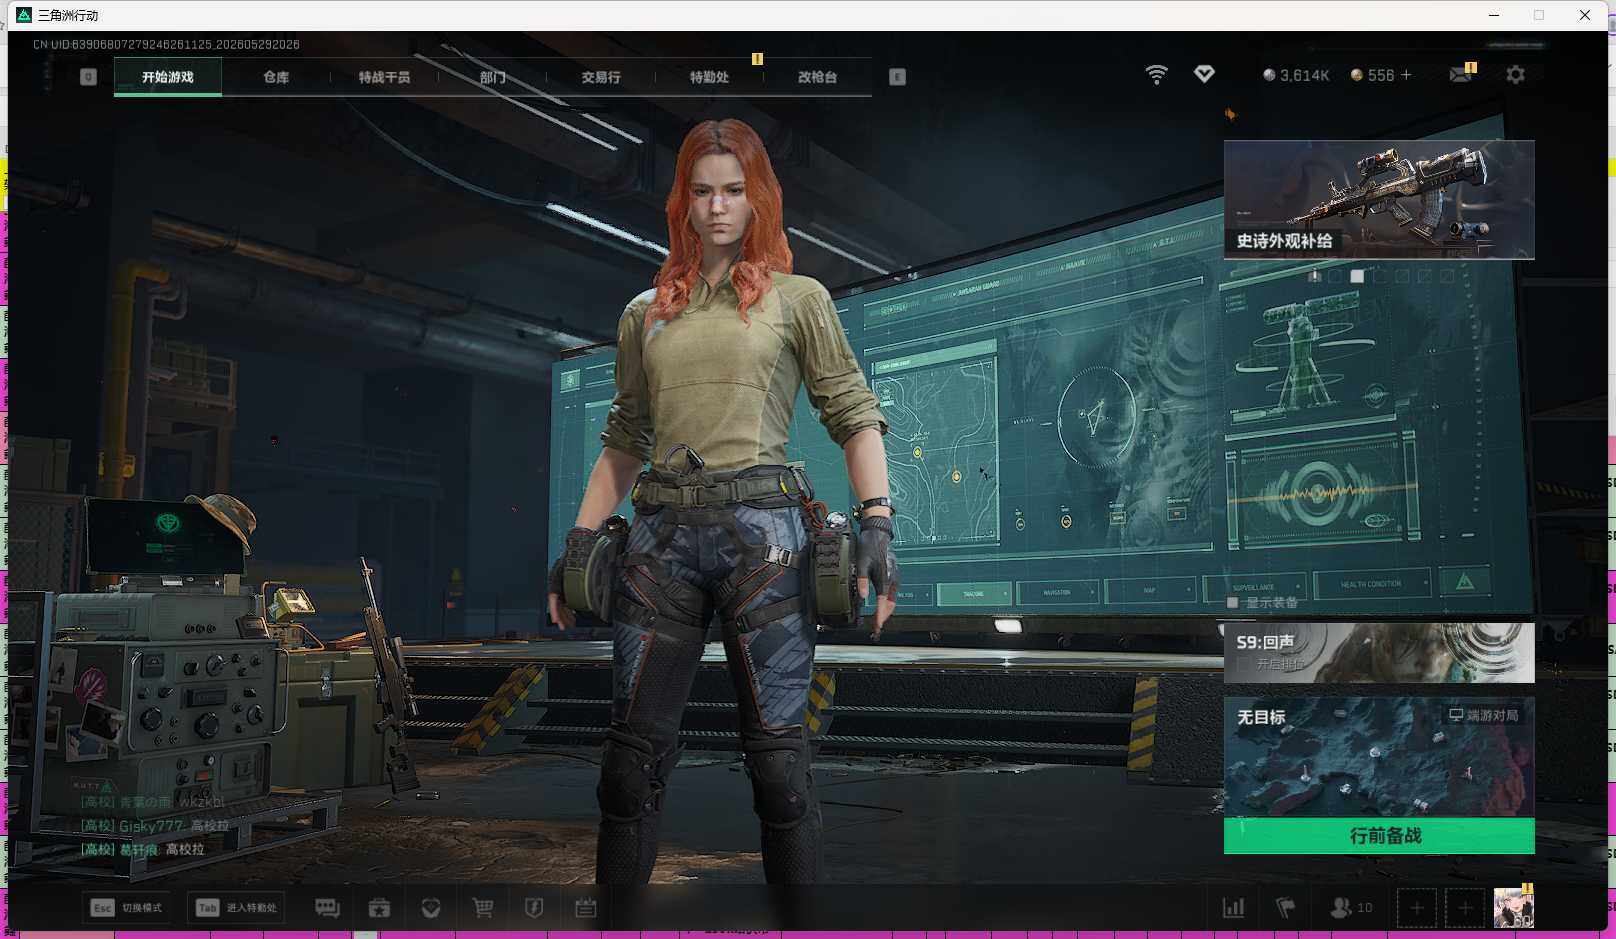
Task: Click the green 行前备战 button
Action: tap(1379, 836)
